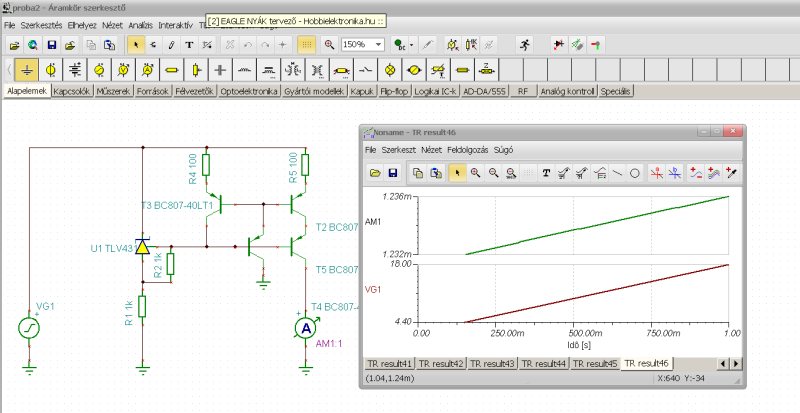Toggle the grid display button

[x=306, y=45]
